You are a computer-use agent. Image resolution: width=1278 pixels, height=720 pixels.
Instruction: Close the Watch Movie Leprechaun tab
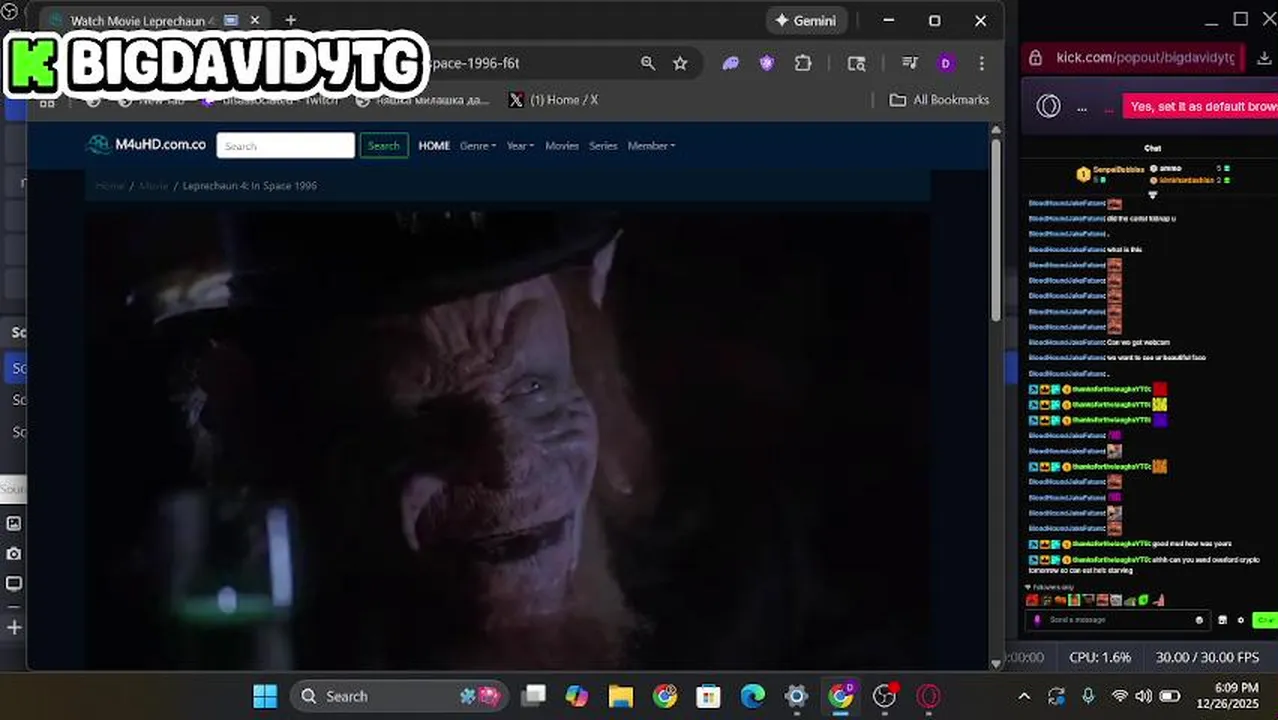[x=255, y=21]
